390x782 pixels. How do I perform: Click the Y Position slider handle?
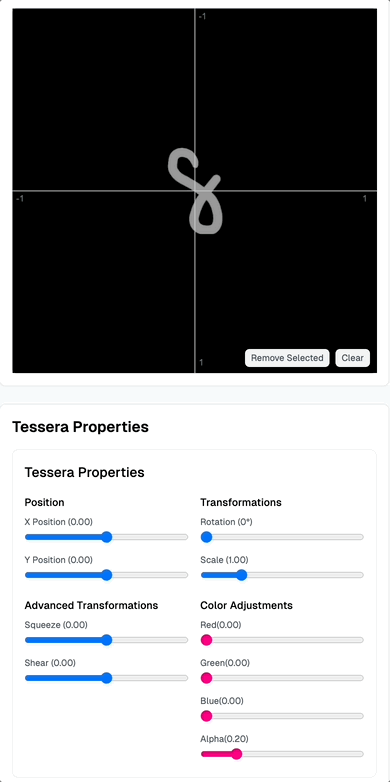106,575
